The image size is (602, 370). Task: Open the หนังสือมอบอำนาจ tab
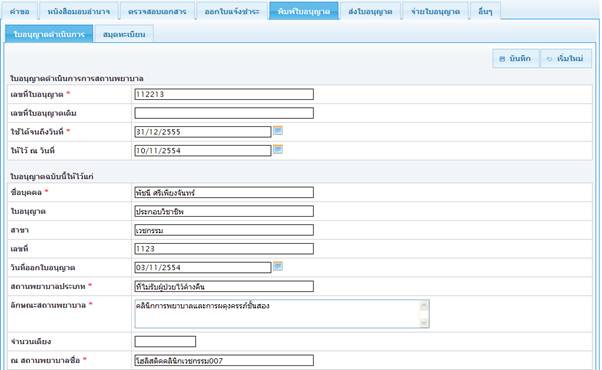point(79,11)
